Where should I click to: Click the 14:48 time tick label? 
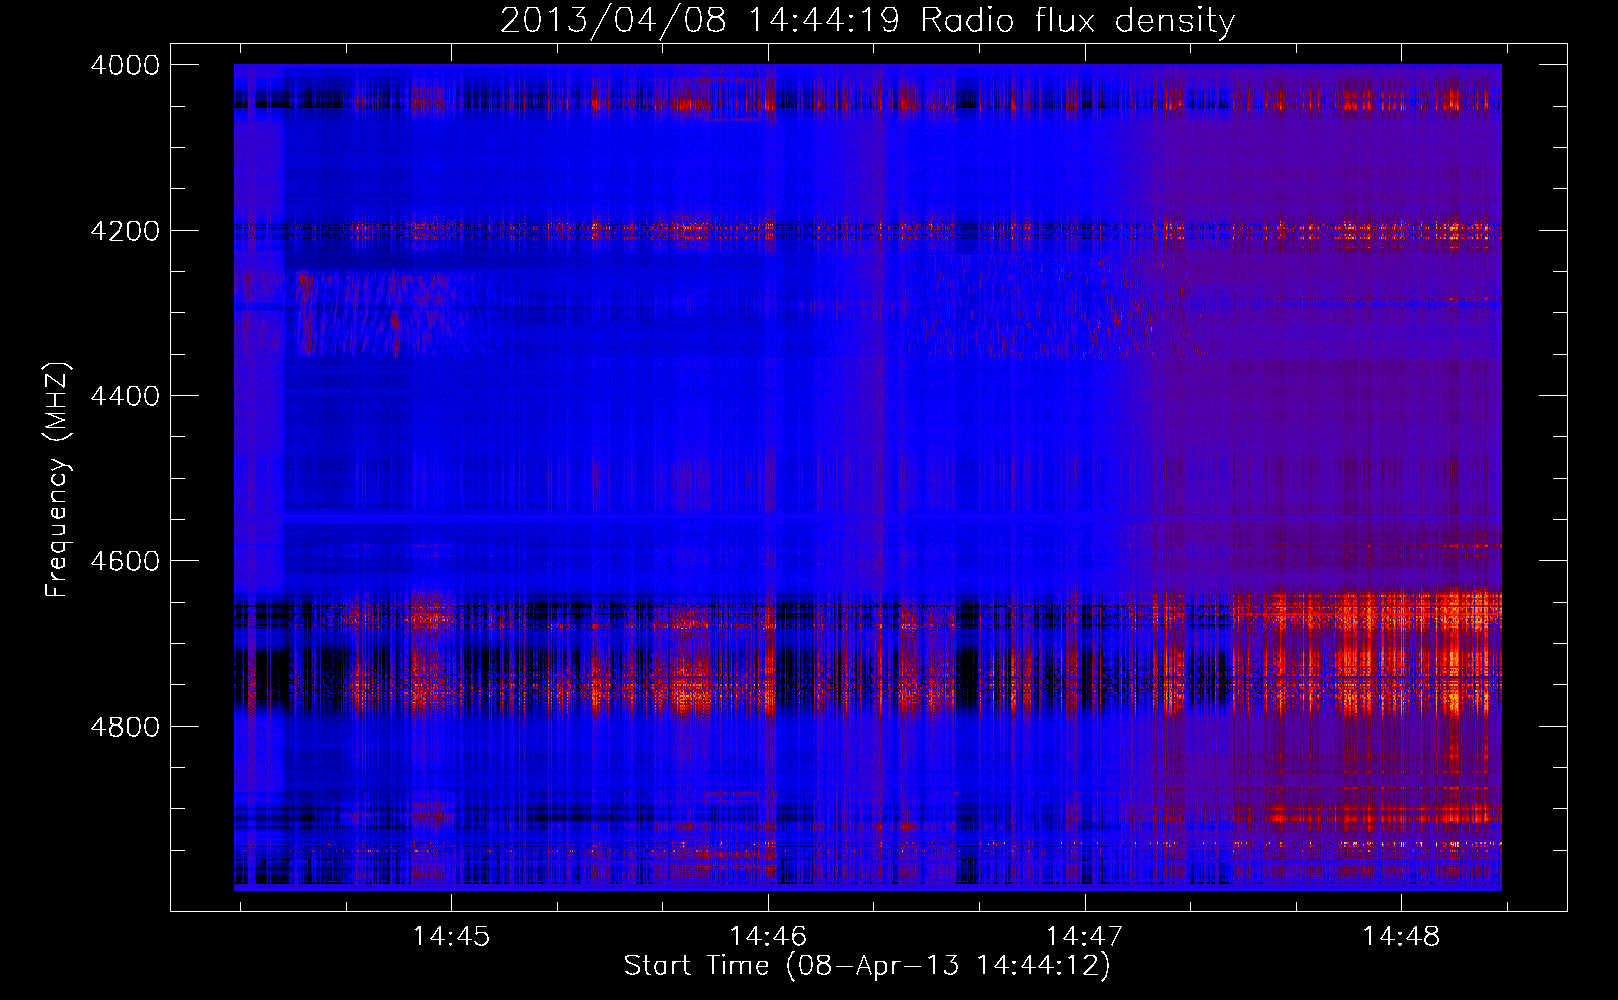pos(1401,937)
